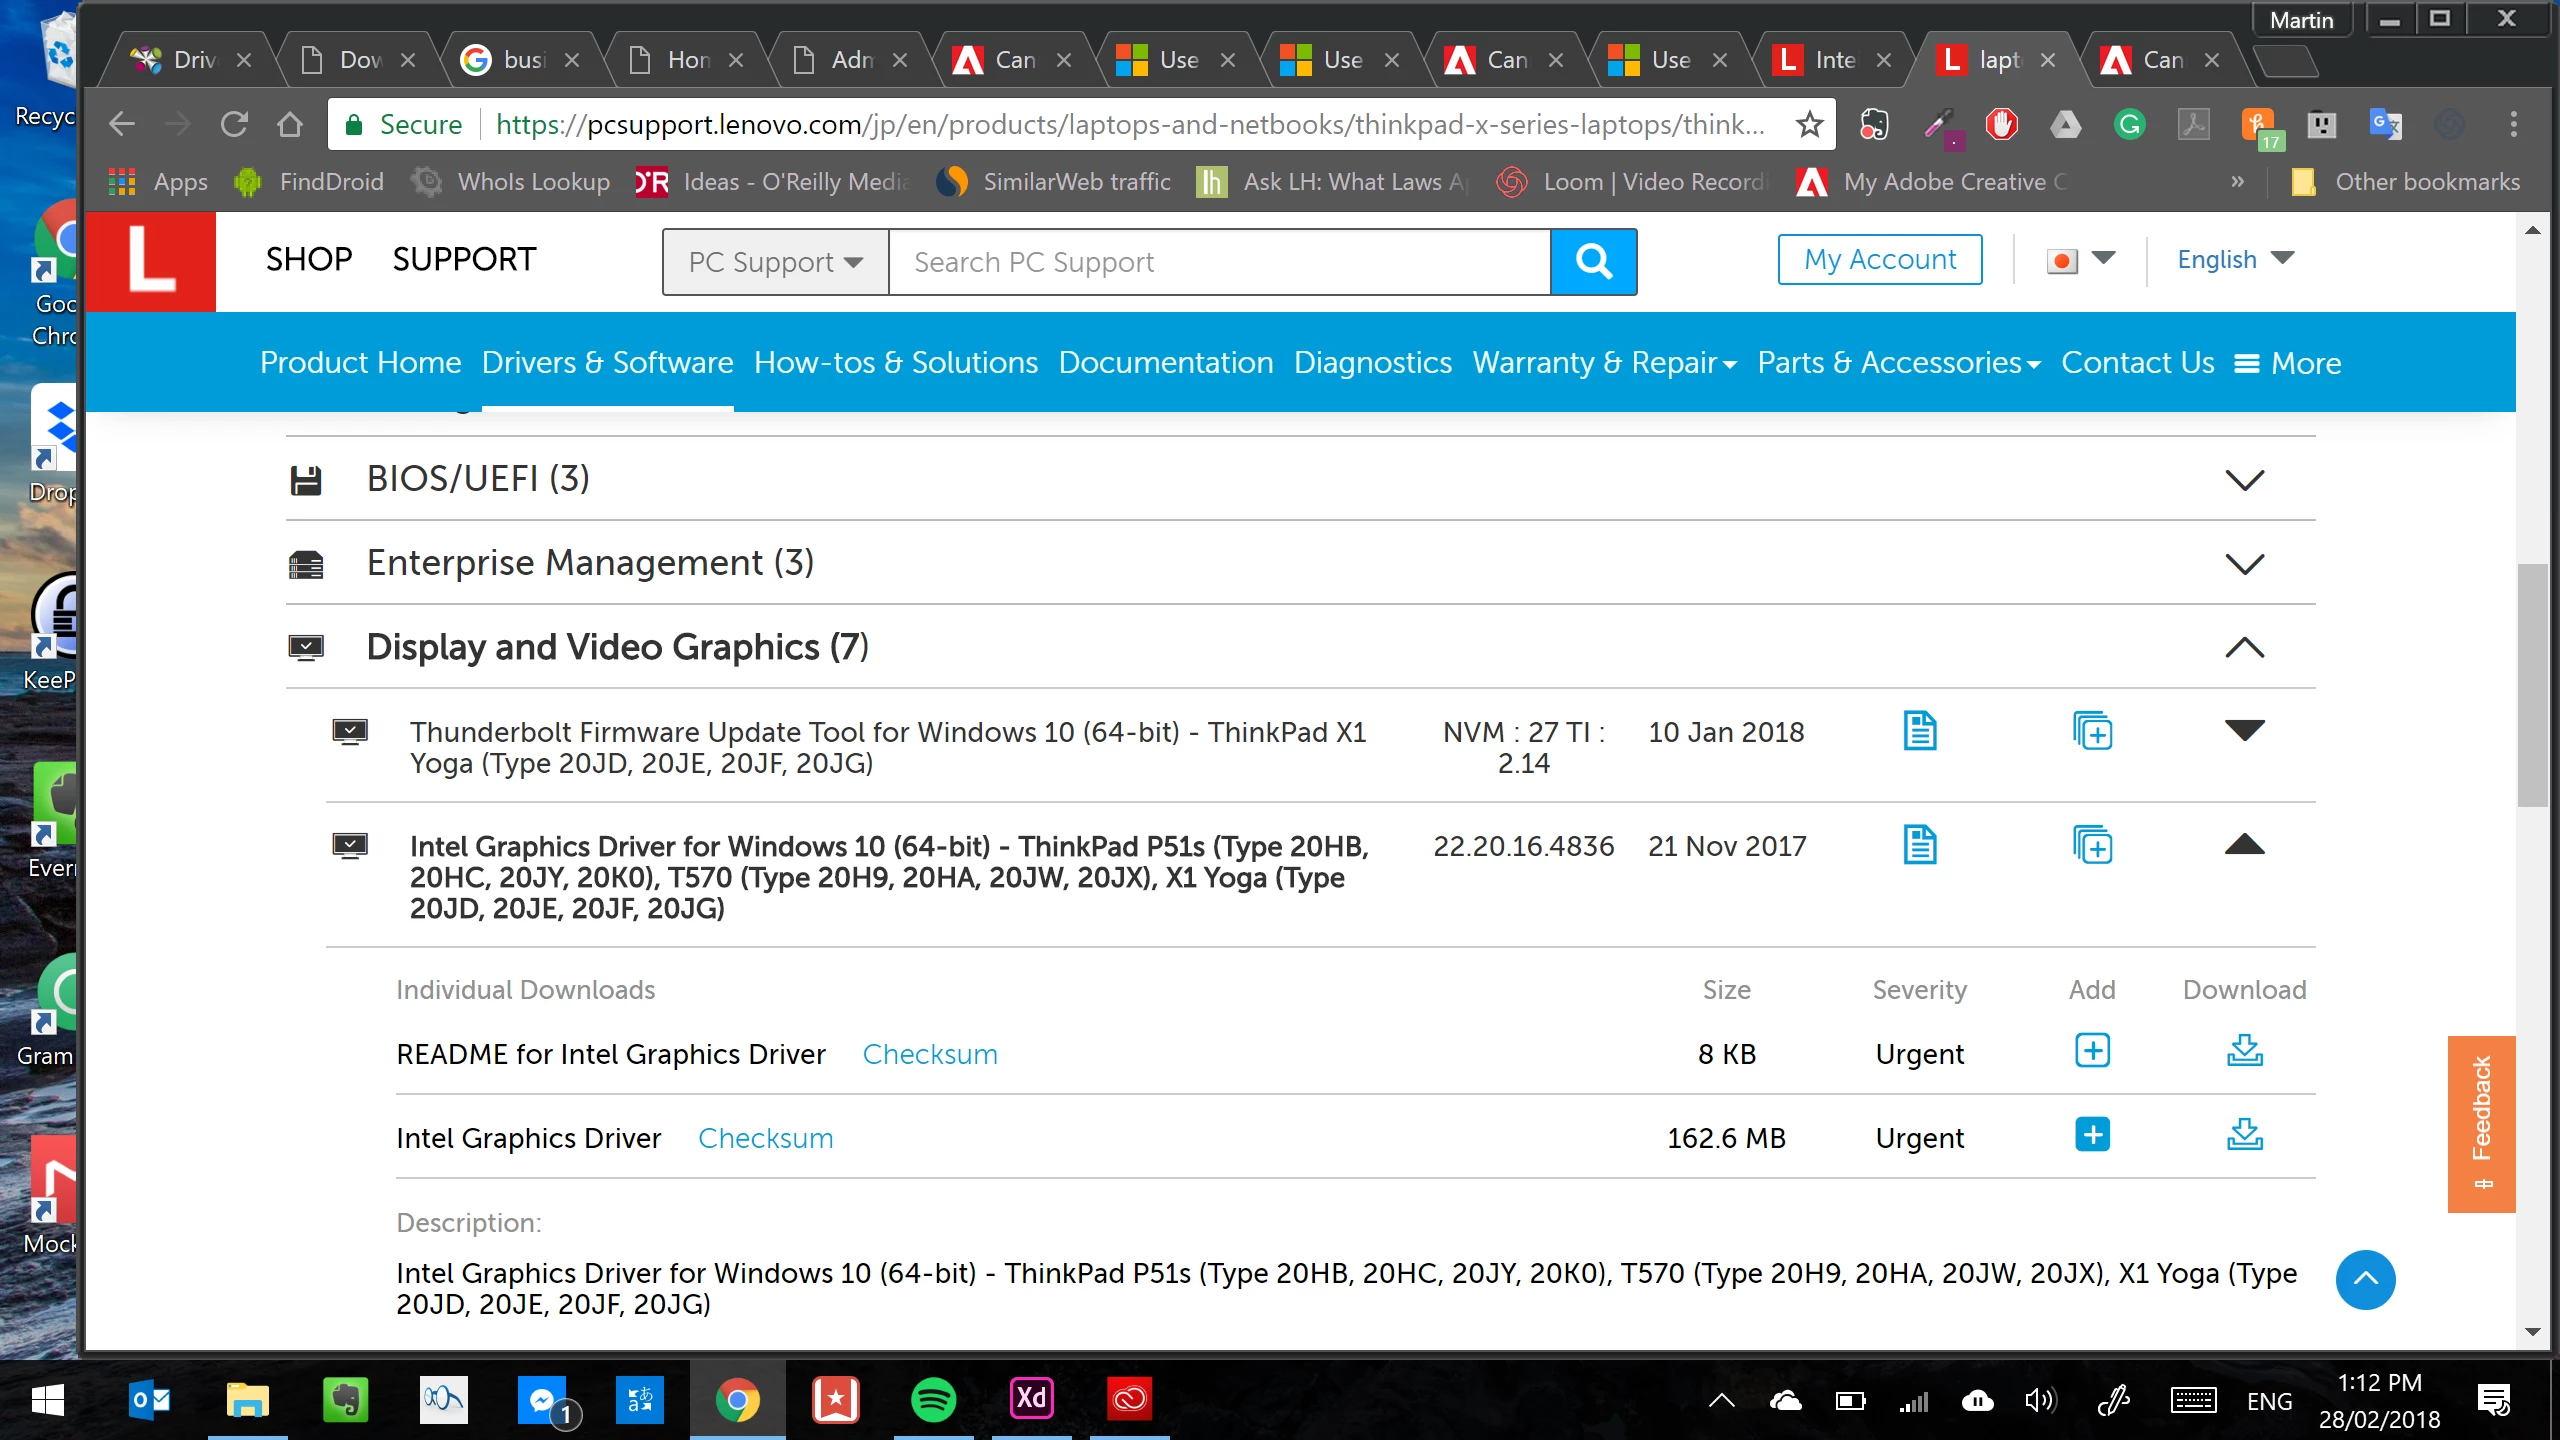Toggle add for Intel Graphics Driver download
The width and height of the screenshot is (2560, 1440).
(2092, 1135)
